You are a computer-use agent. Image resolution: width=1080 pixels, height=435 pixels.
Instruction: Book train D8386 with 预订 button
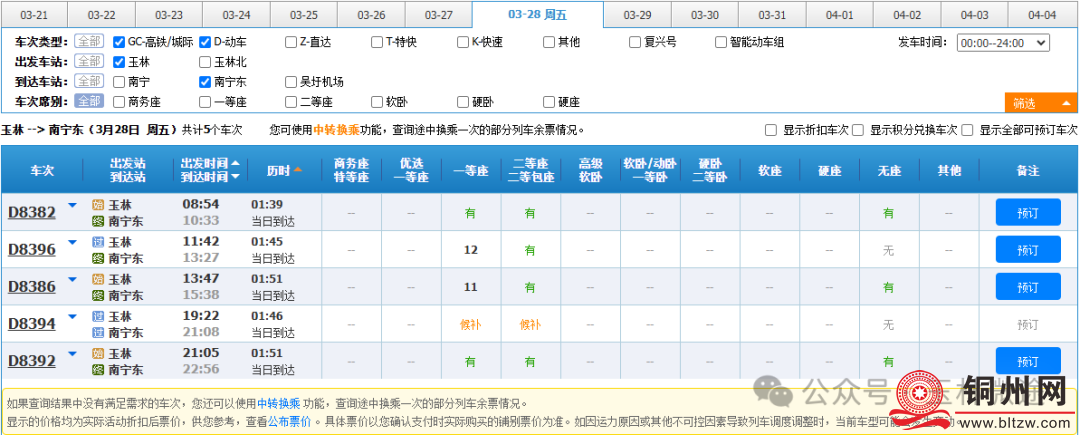pos(1028,287)
